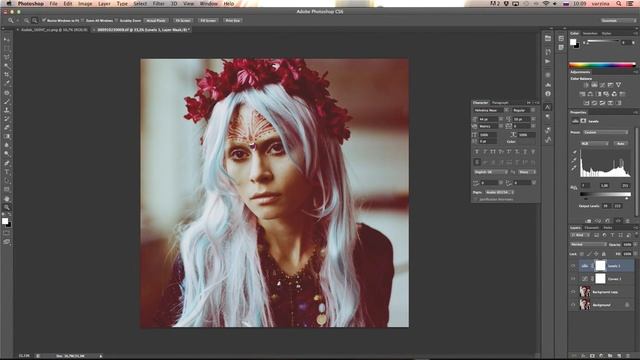
Task: Click the black point eyedropper in Levels
Action: [574, 153]
